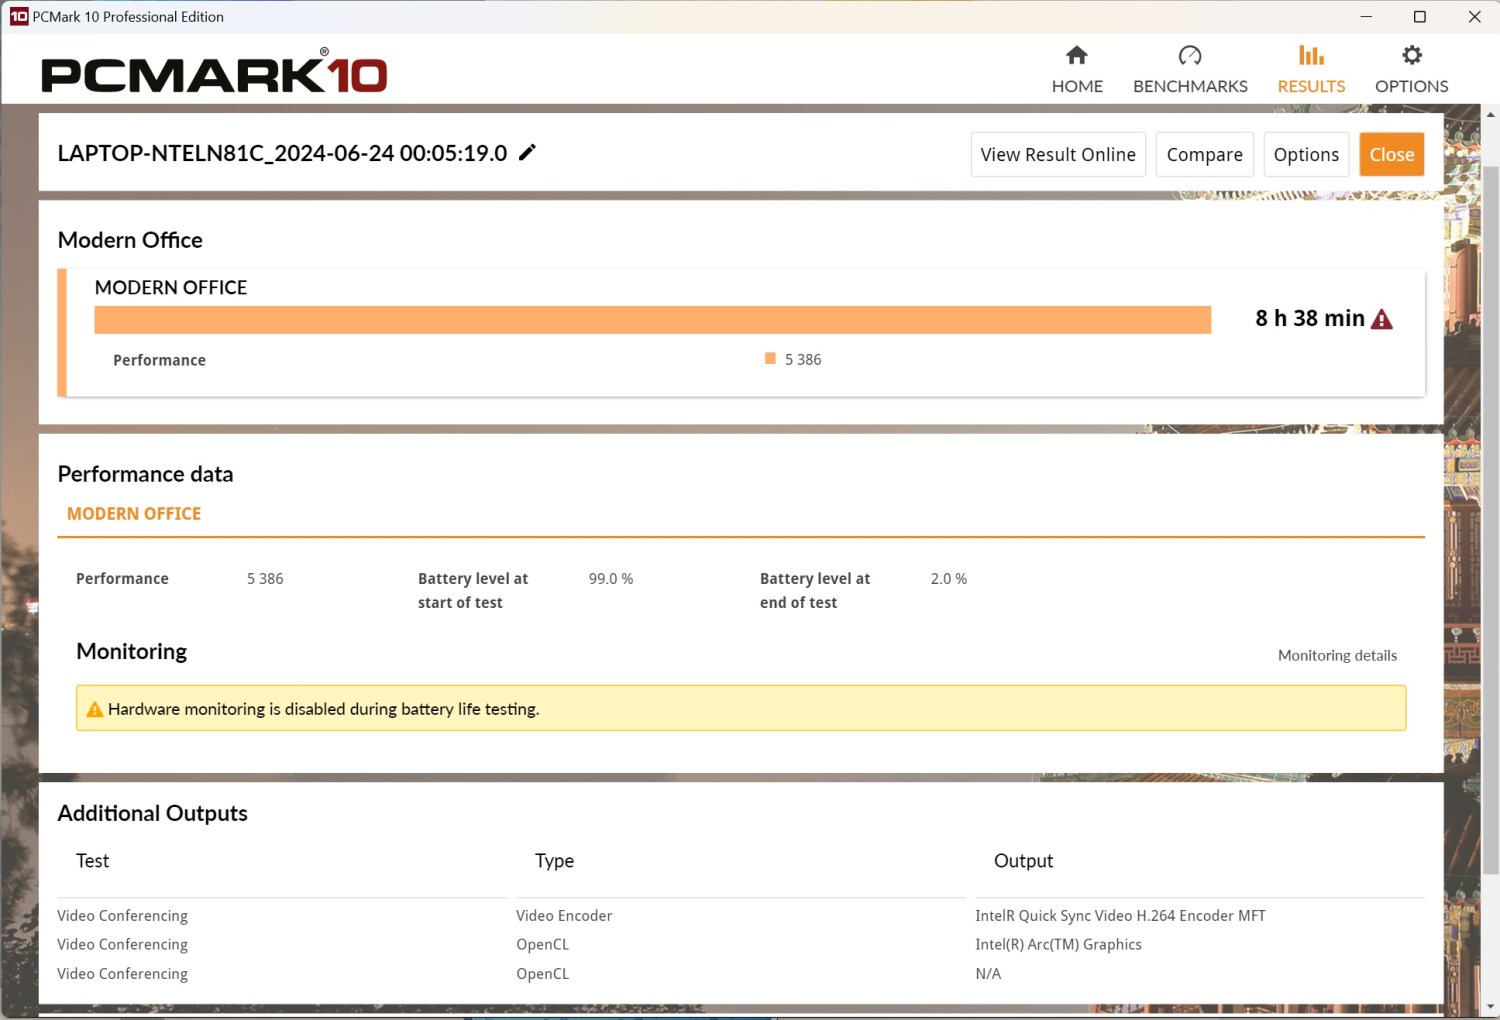Click the result name LAPTOP-NTELN81C_2024-06-24
This screenshot has width=1500, height=1020.
282,153
